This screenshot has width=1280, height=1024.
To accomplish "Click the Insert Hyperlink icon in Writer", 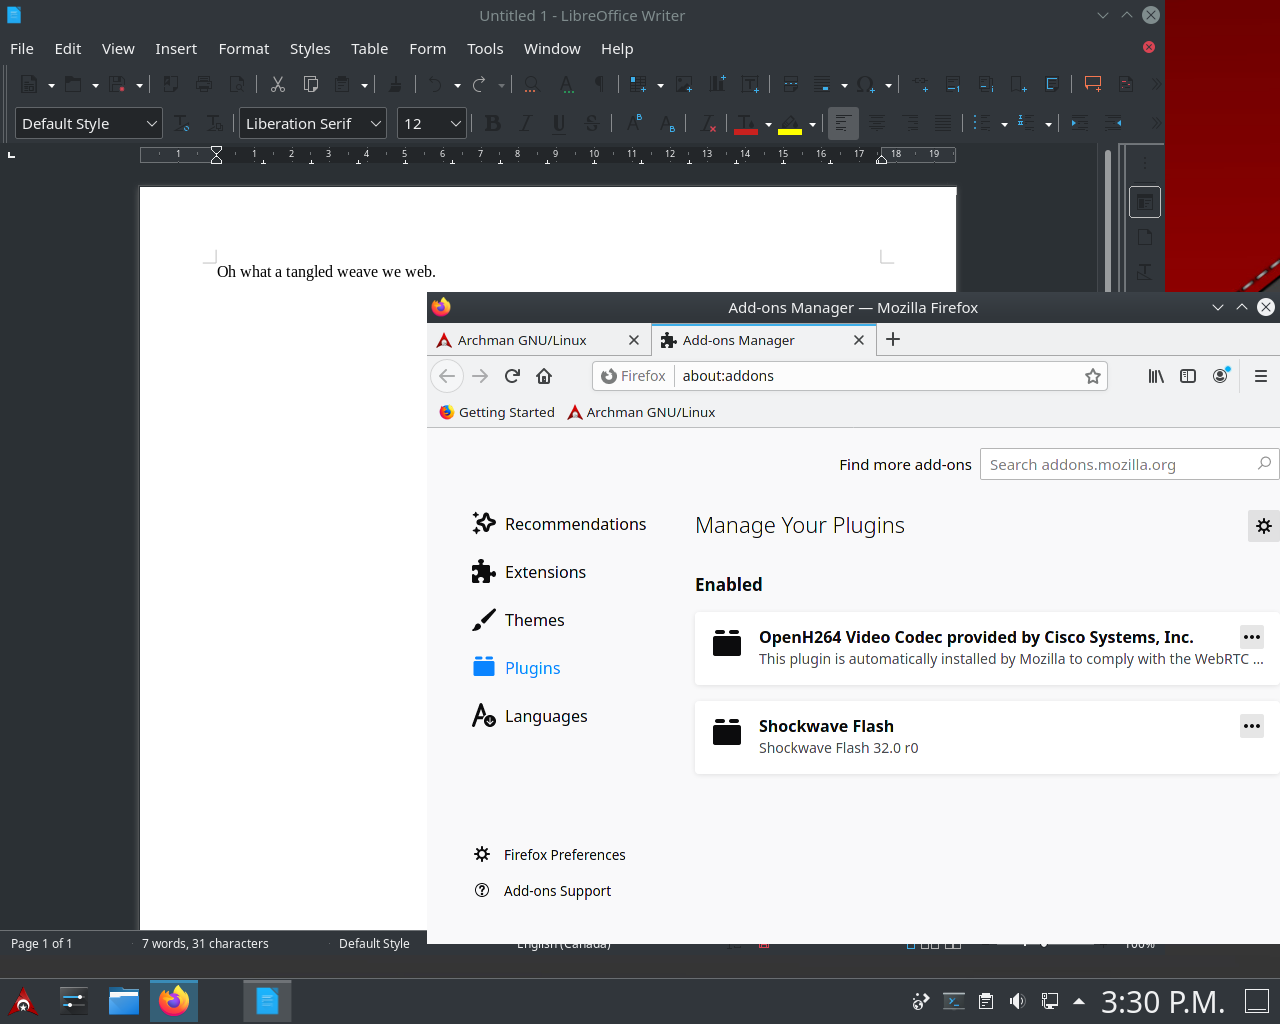I will pos(920,84).
